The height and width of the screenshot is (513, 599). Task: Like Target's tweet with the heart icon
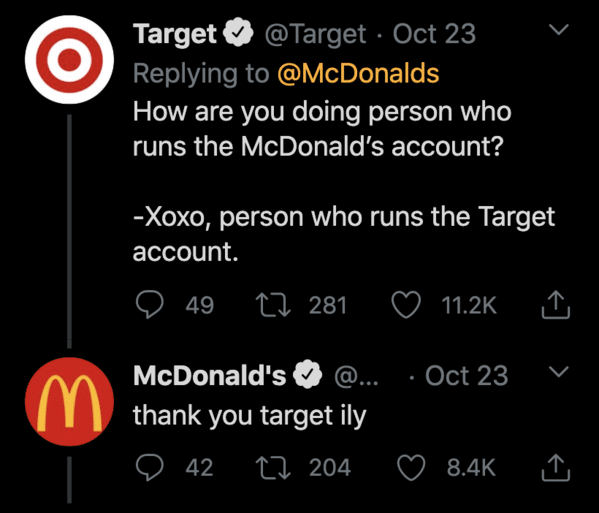(x=406, y=305)
